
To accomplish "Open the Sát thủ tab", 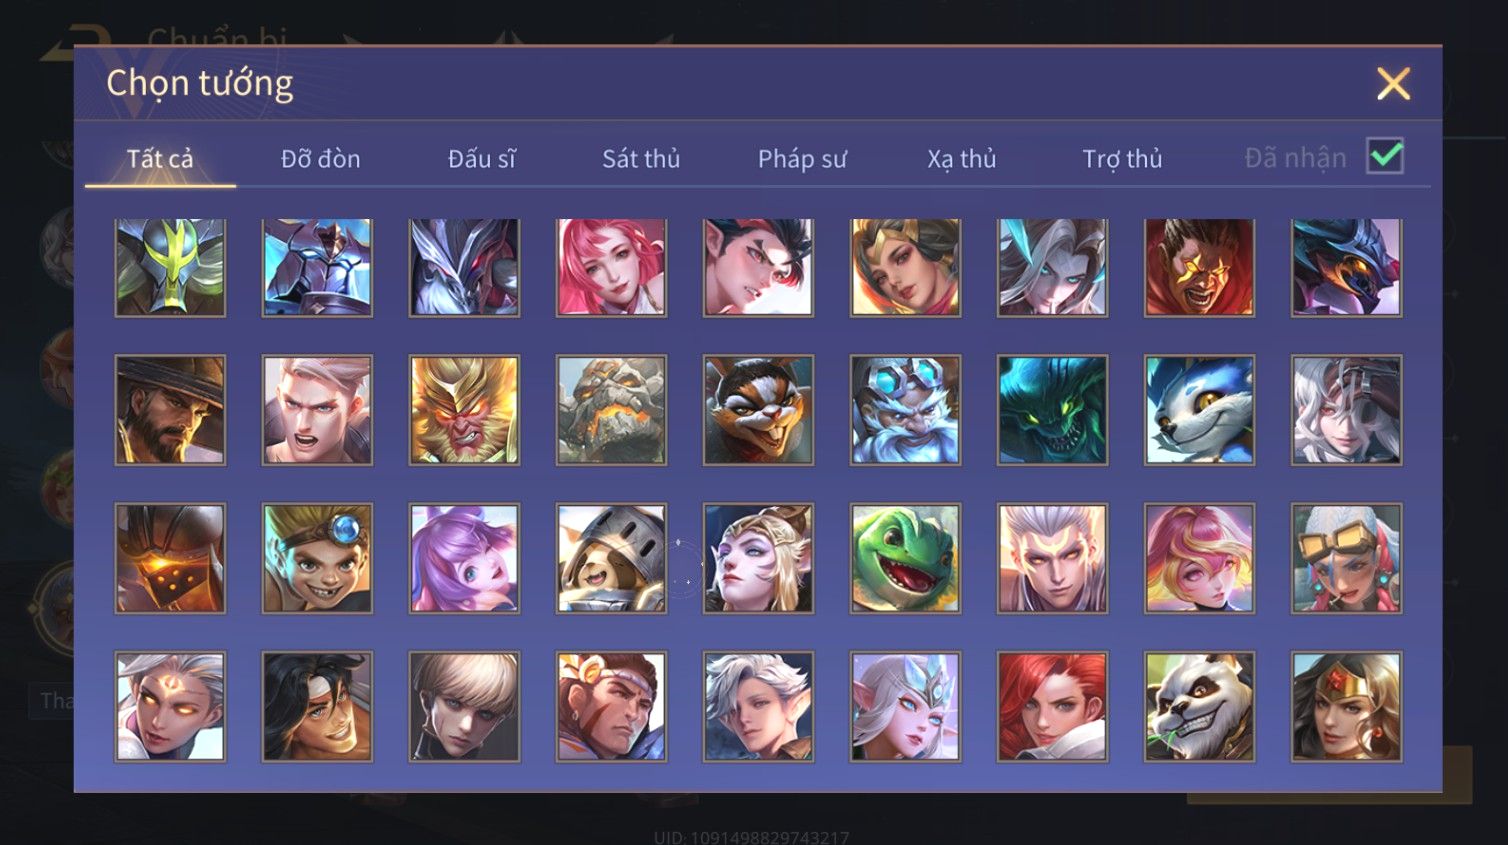I will (x=641, y=158).
